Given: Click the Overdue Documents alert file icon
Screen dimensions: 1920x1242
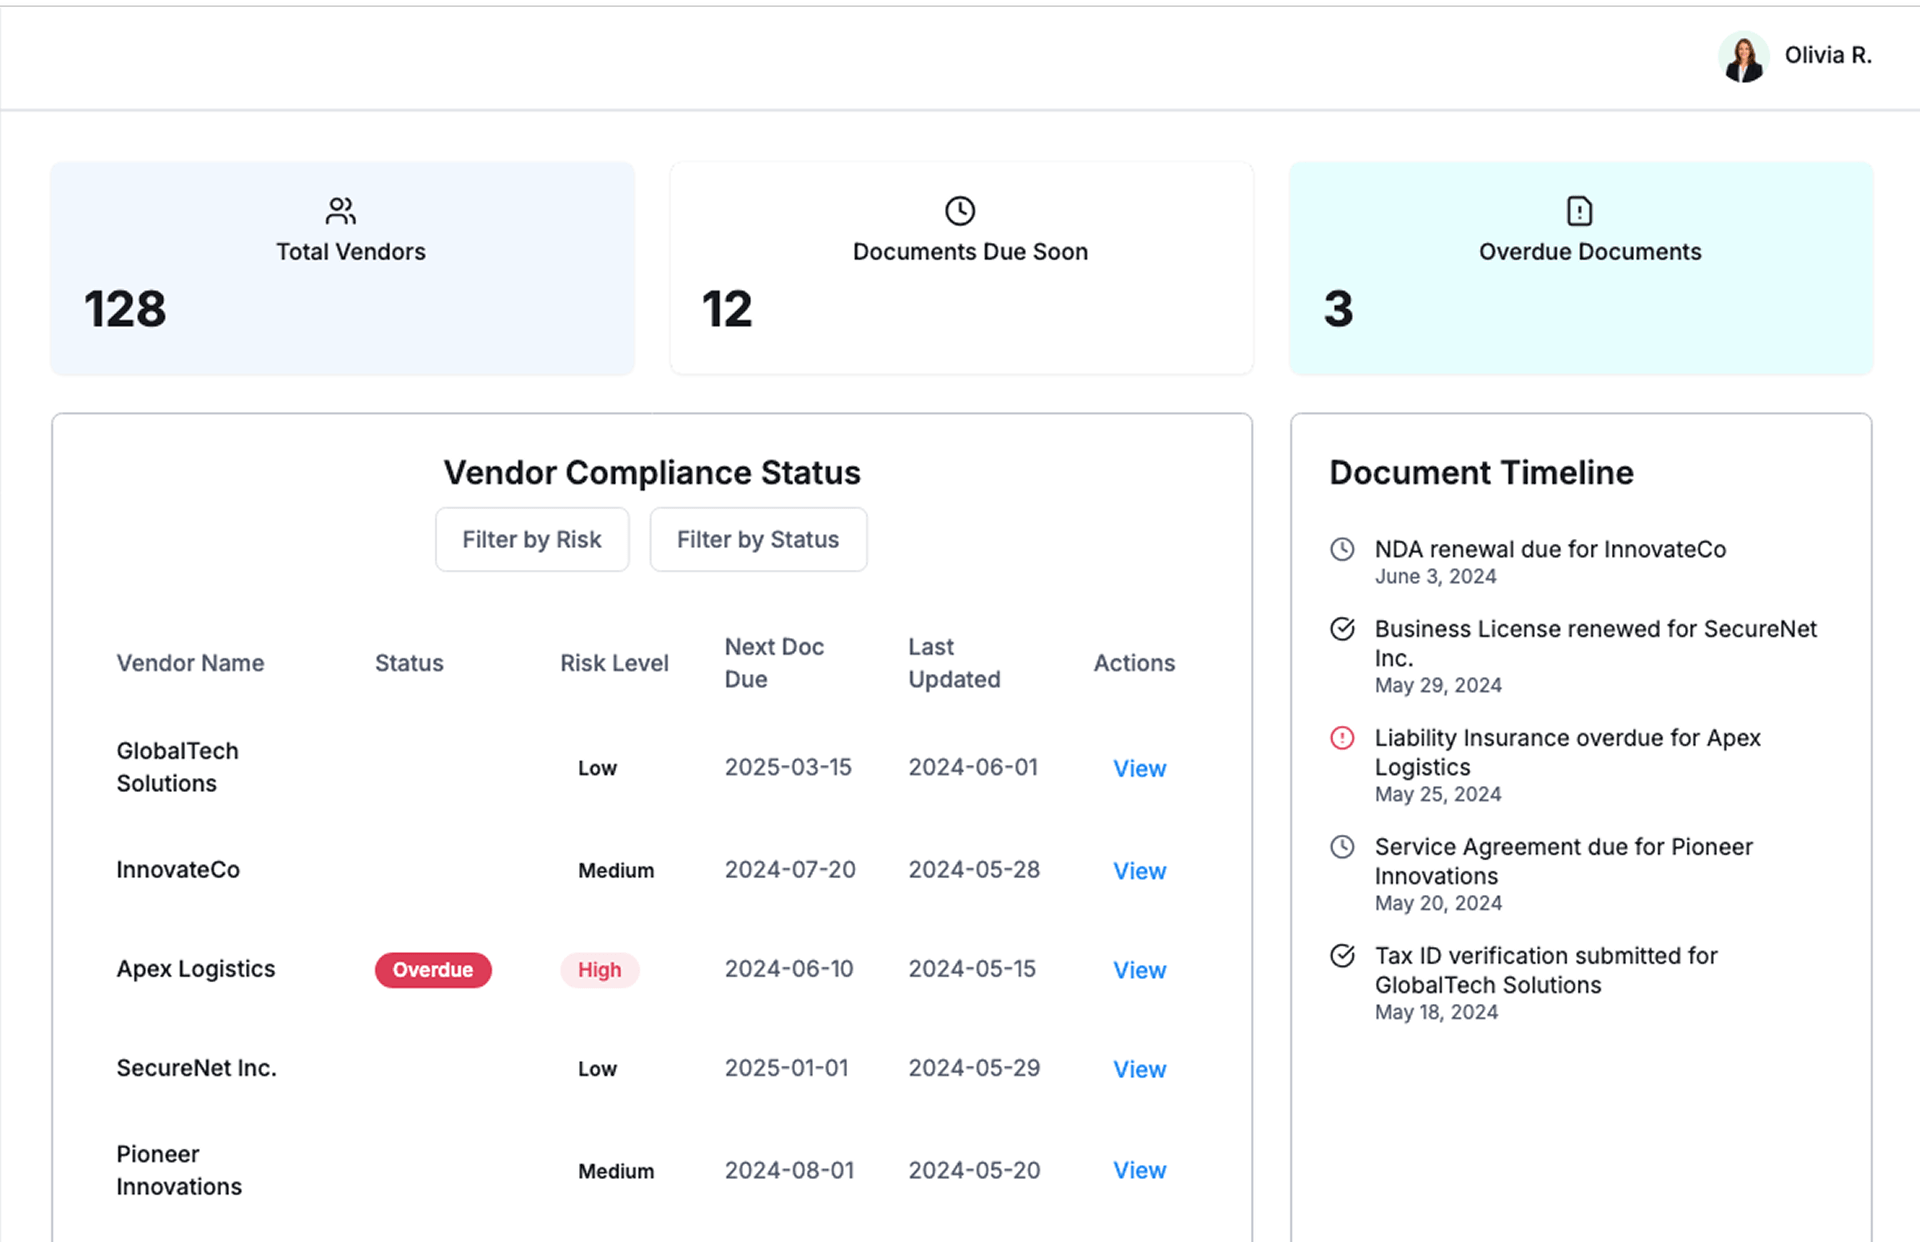Looking at the screenshot, I should (x=1579, y=211).
